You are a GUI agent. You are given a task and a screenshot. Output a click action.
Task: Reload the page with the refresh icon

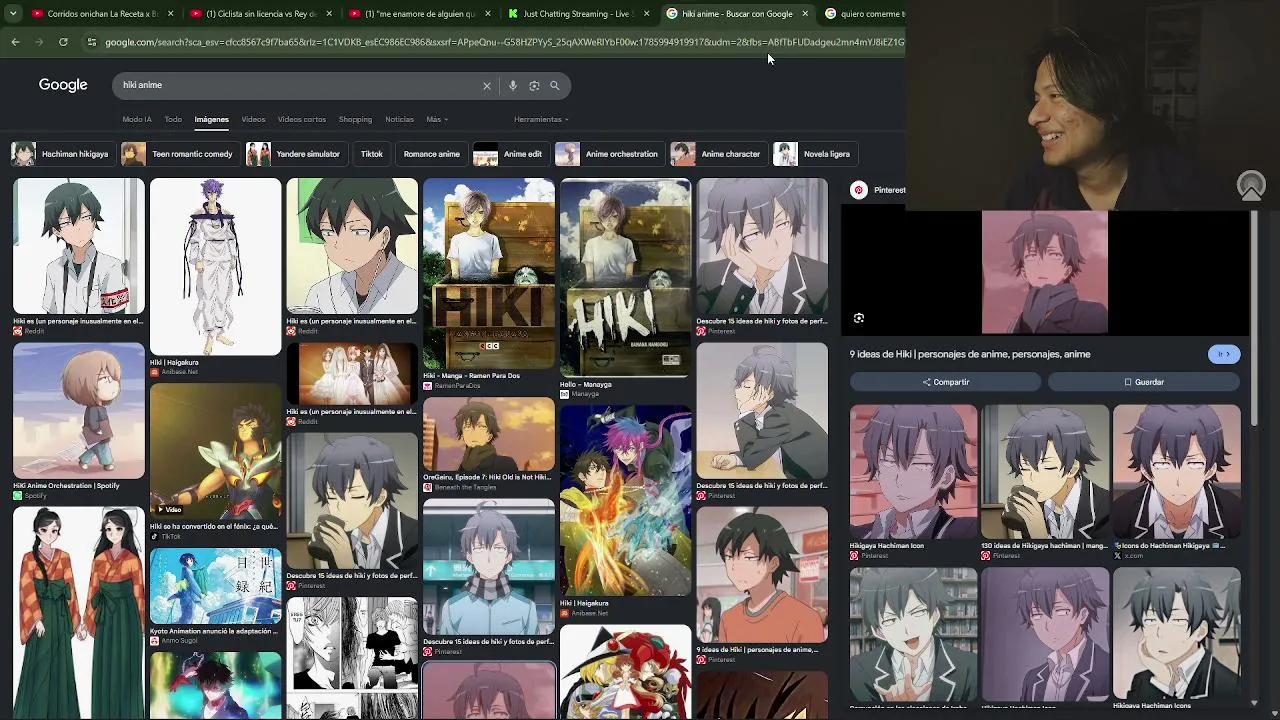63,42
